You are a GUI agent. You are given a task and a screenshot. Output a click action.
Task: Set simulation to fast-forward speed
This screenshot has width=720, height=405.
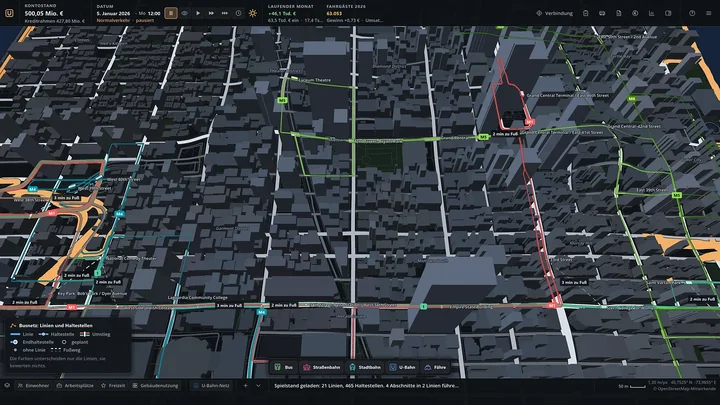tap(211, 13)
